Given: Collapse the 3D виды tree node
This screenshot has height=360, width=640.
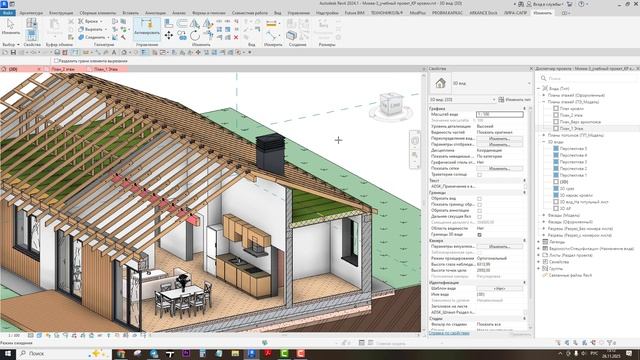Looking at the screenshot, I should tap(544, 142).
